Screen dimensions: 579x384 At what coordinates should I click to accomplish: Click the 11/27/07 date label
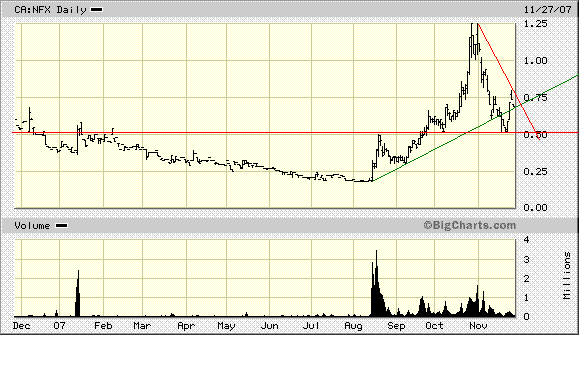548,10
